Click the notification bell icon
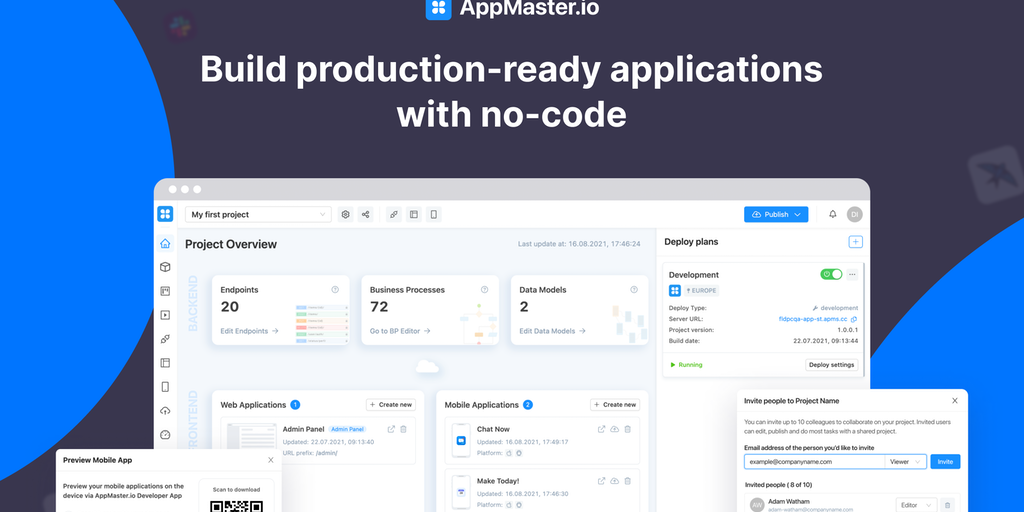 point(832,214)
